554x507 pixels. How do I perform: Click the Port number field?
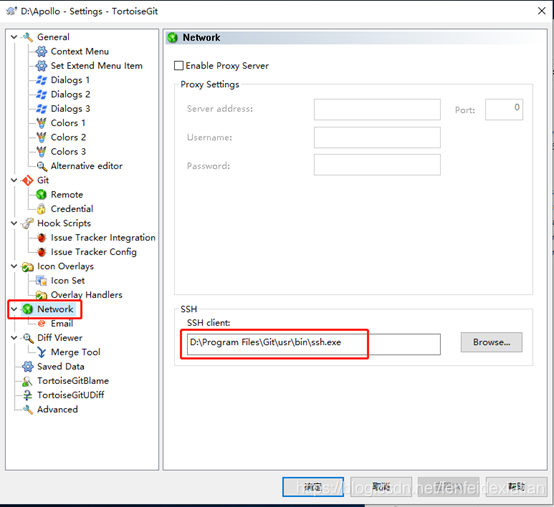coord(504,110)
